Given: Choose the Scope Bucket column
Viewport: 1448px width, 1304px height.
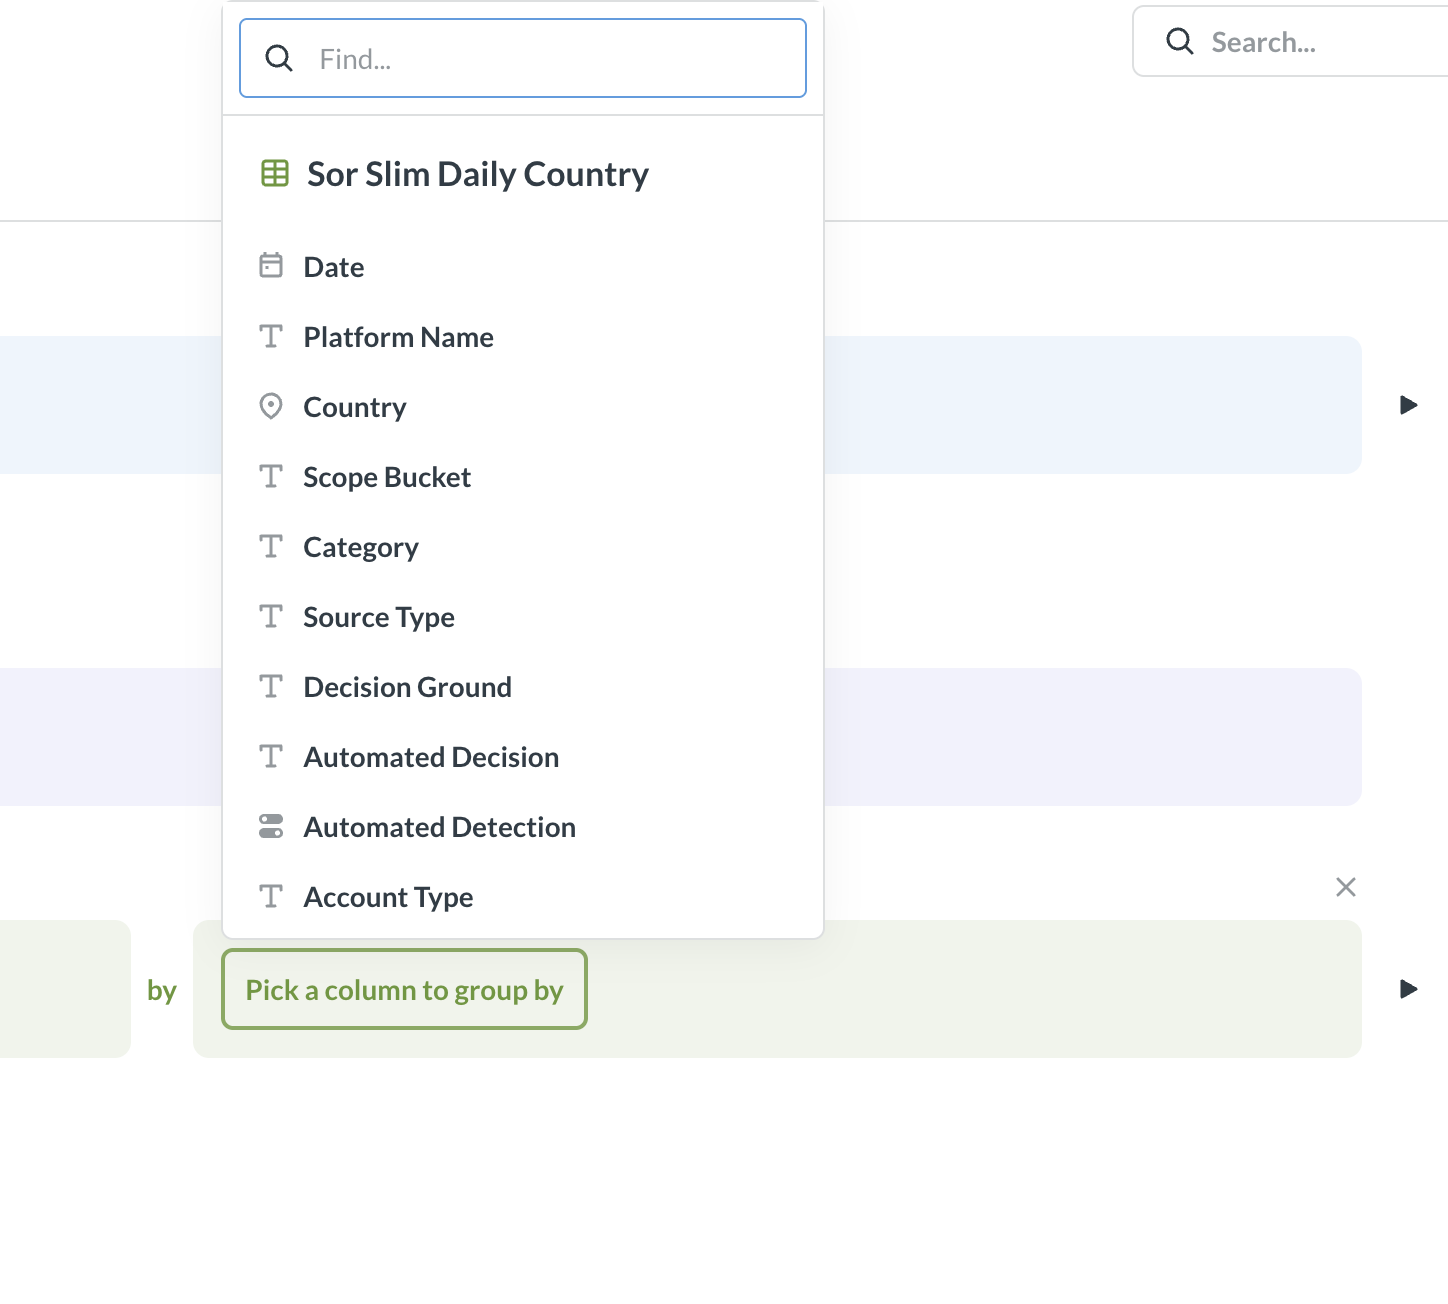Looking at the screenshot, I should pos(523,477).
